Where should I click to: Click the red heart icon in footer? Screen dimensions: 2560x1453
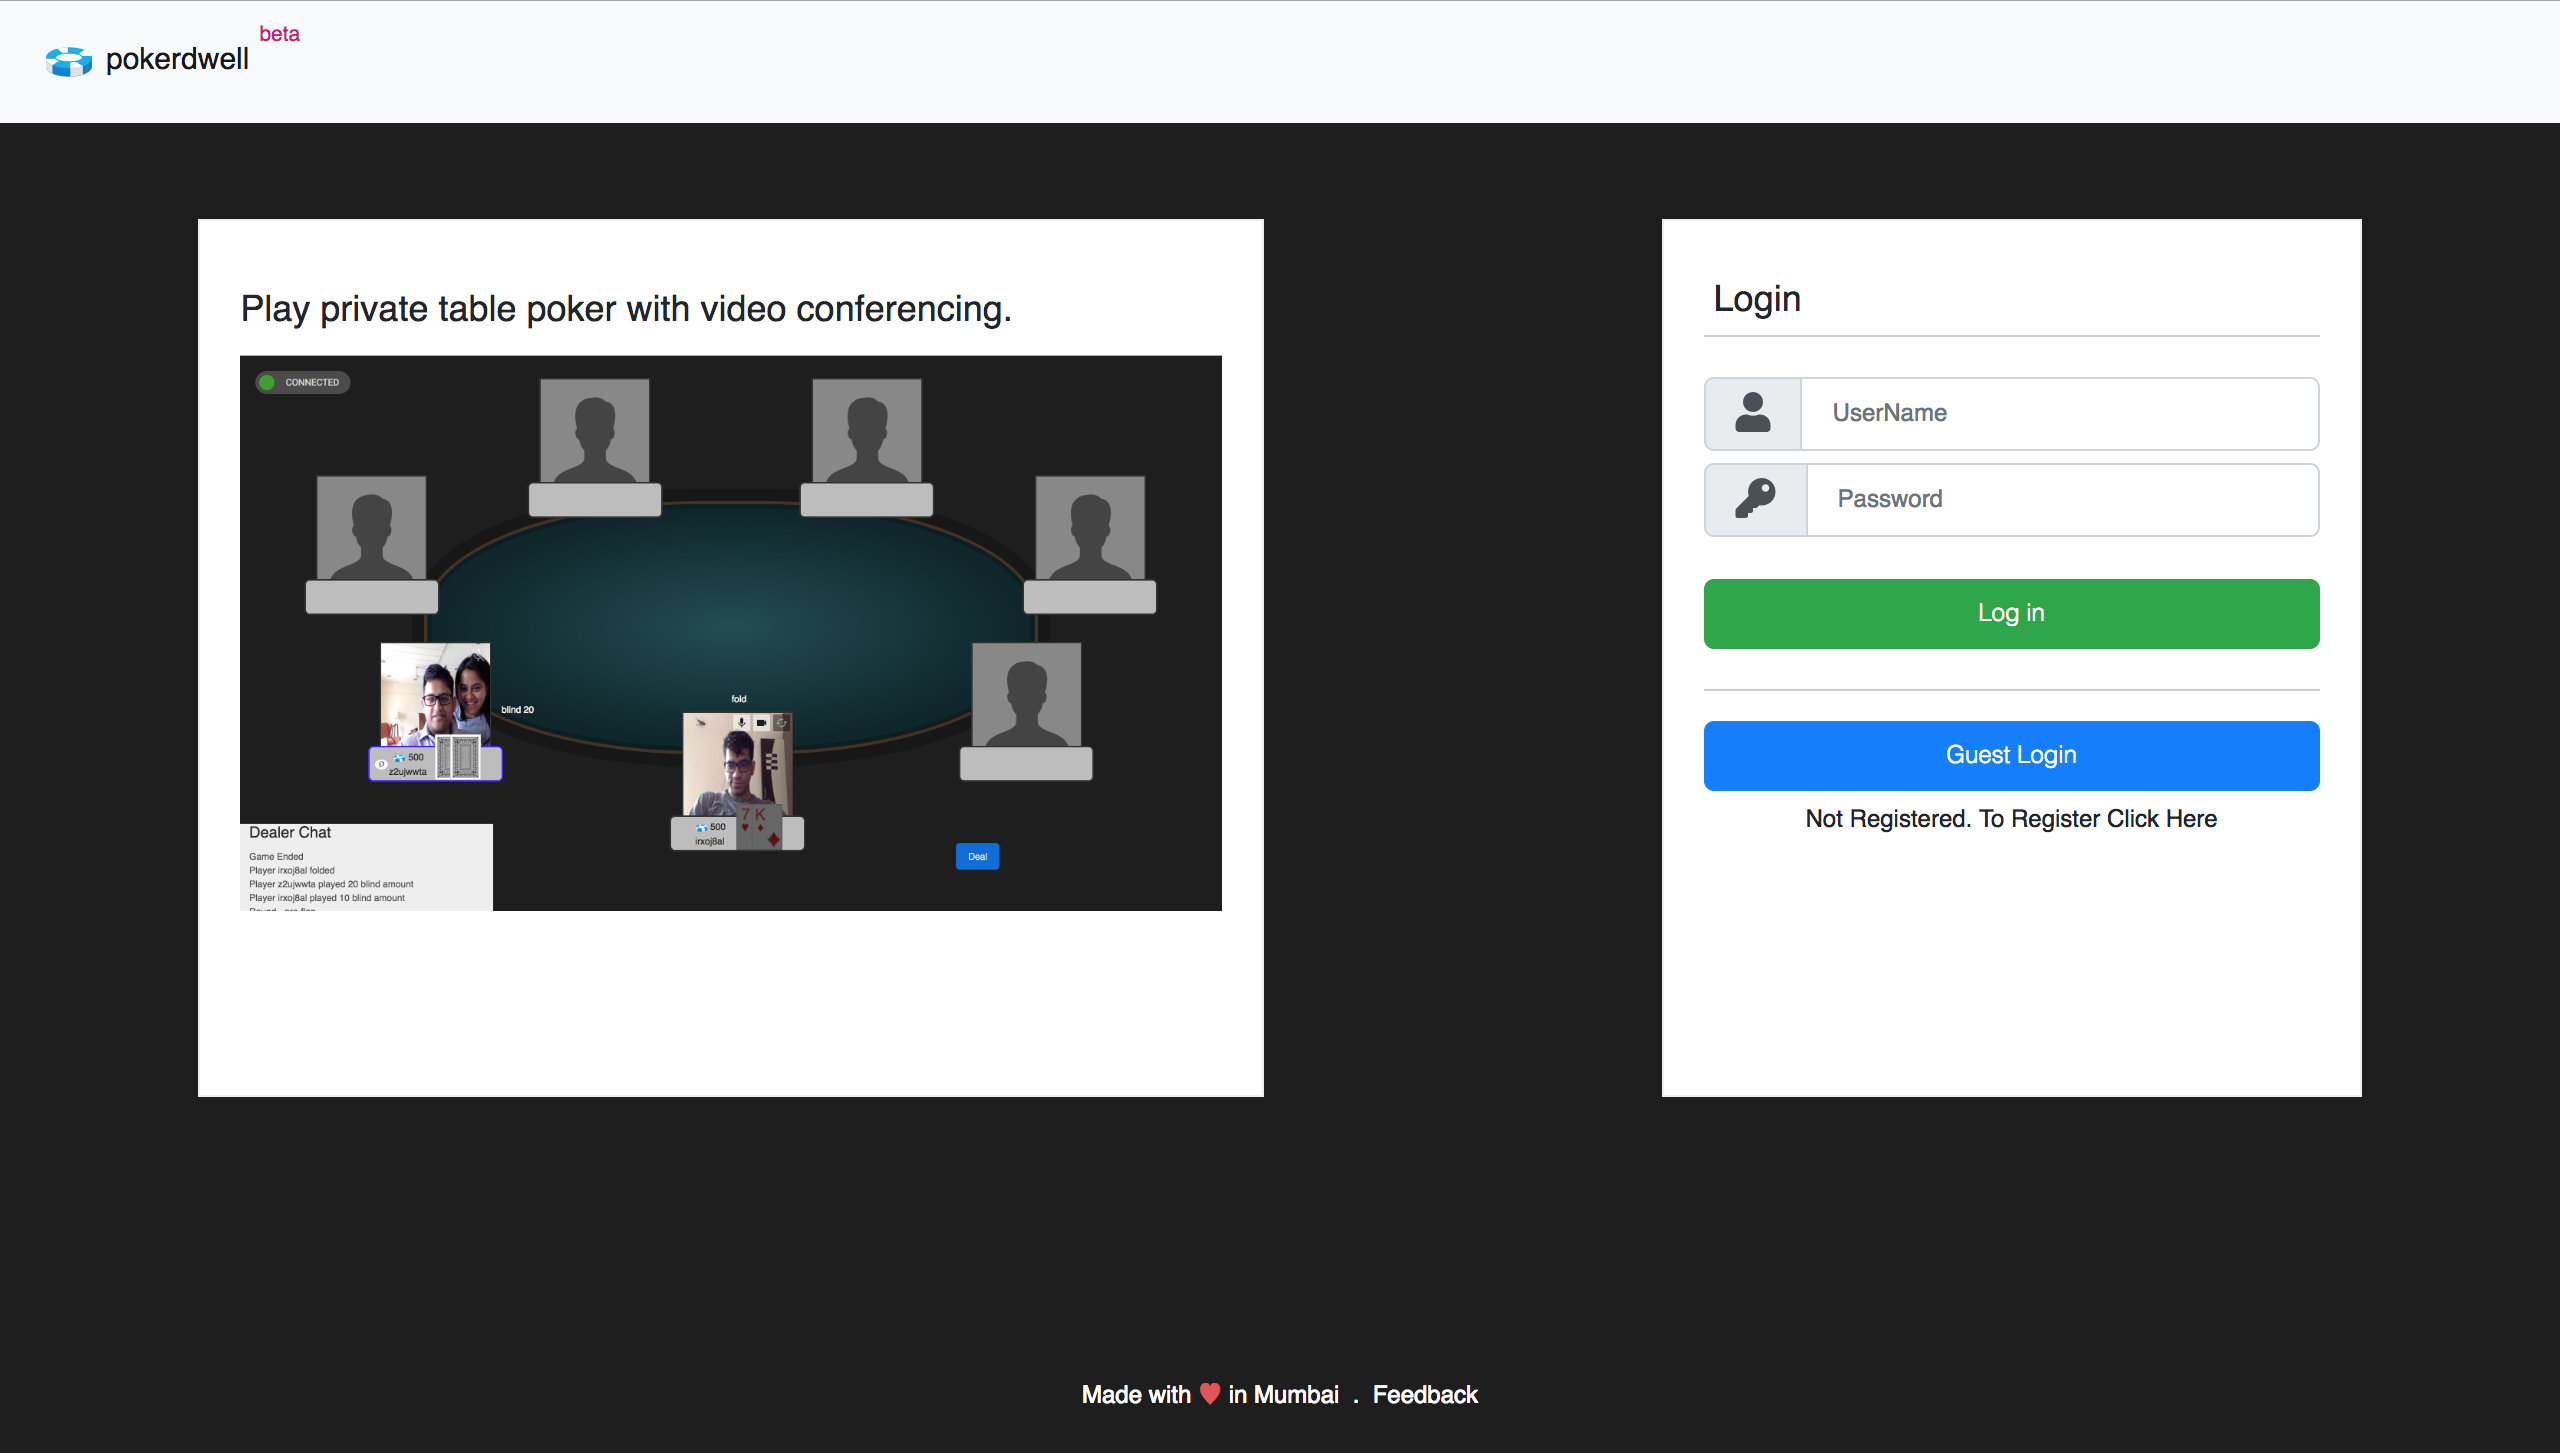(x=1209, y=1393)
